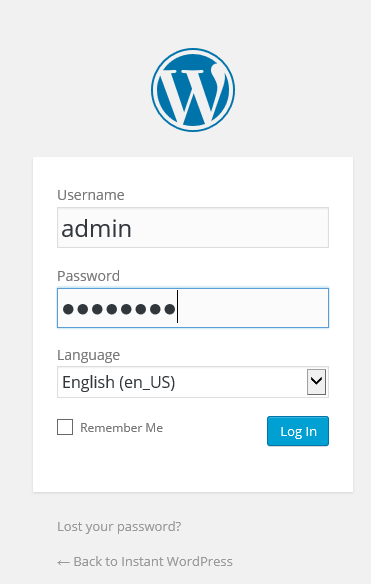371x584 pixels.
Task: Submit with the Log In button
Action: tap(298, 431)
